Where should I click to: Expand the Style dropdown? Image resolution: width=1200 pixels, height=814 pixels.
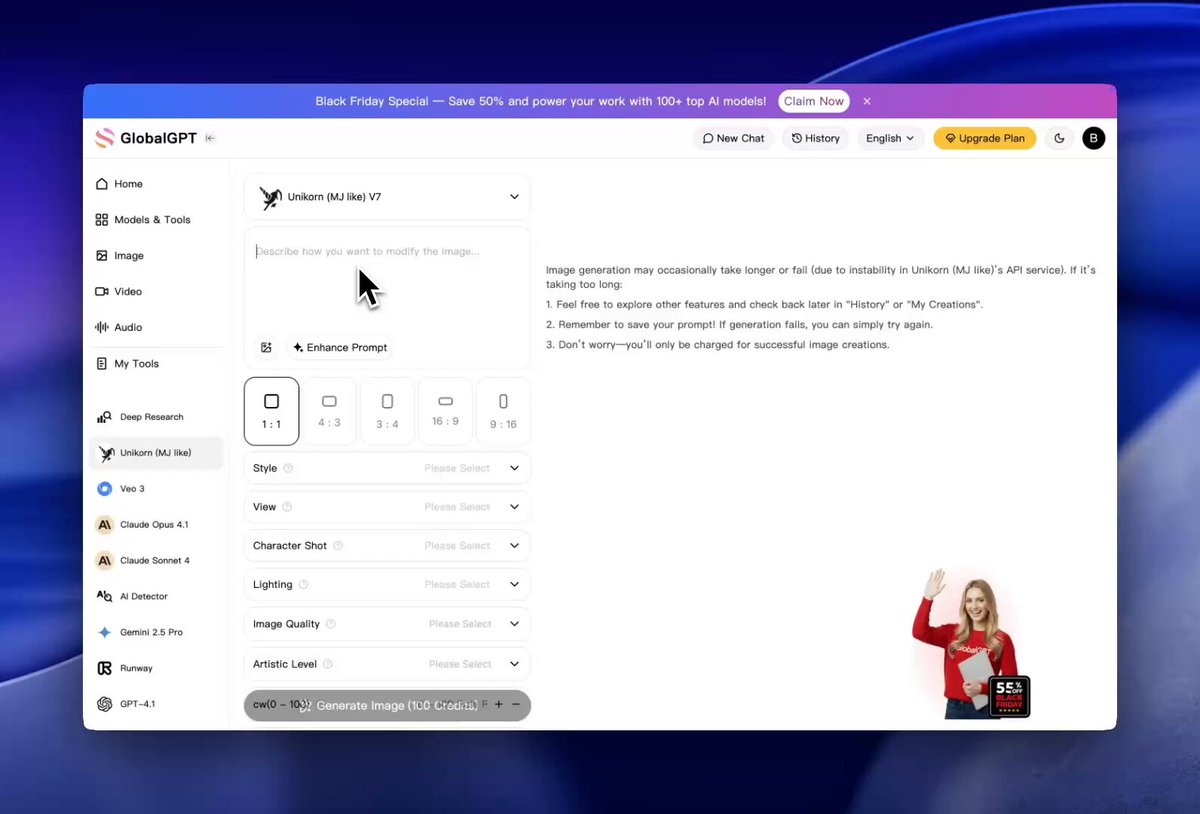point(387,468)
